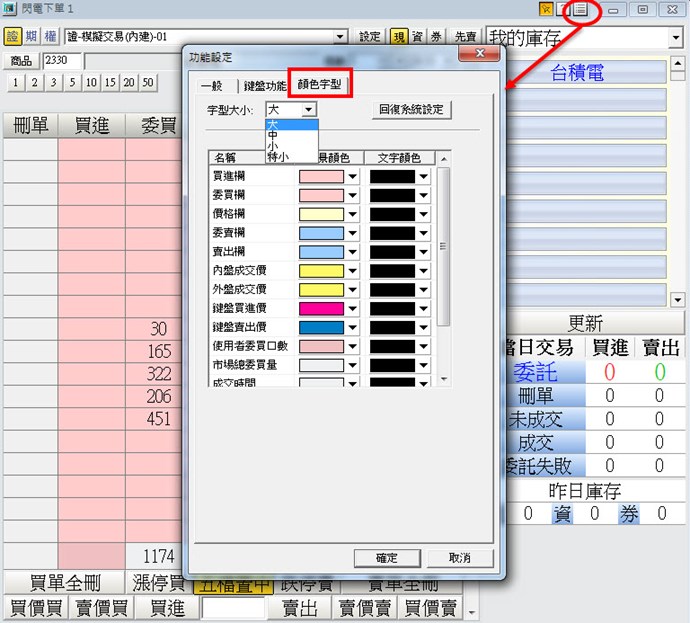Toggle the 資 margin trading button
The image size is (690, 623).
click(418, 36)
